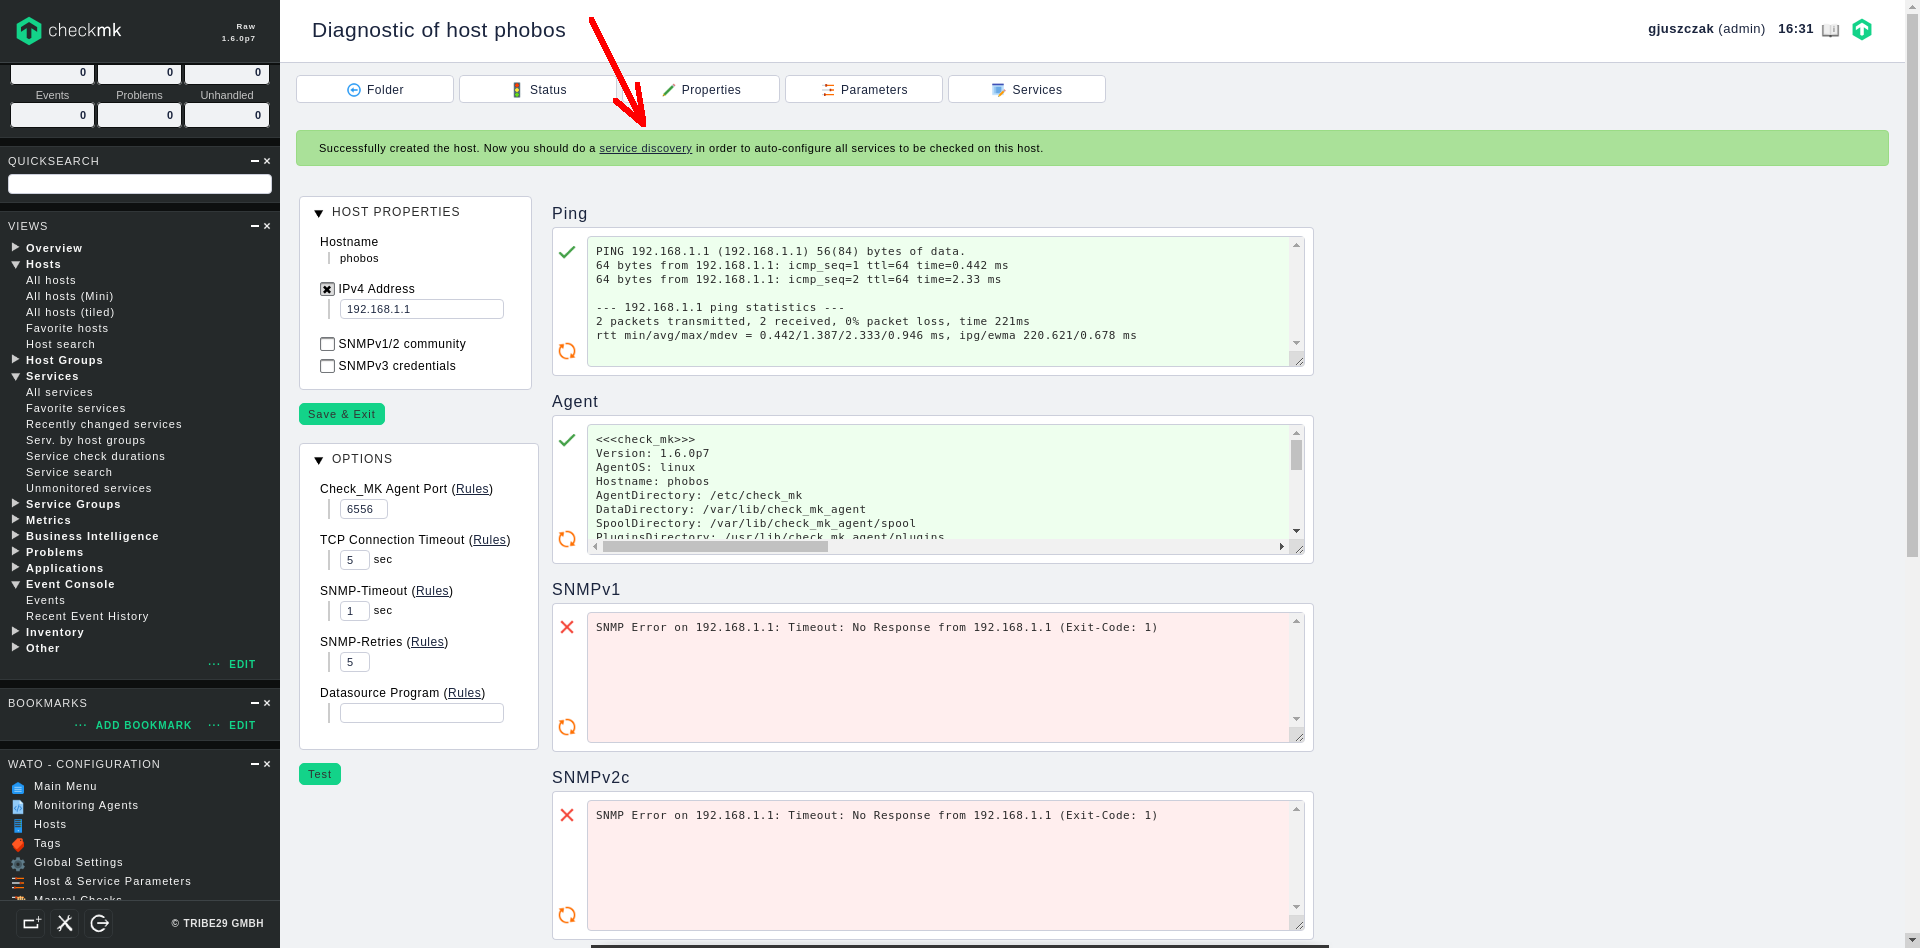Image resolution: width=1920 pixels, height=948 pixels.
Task: Open the add snapin icon in sidebar footer
Action: 31,923
